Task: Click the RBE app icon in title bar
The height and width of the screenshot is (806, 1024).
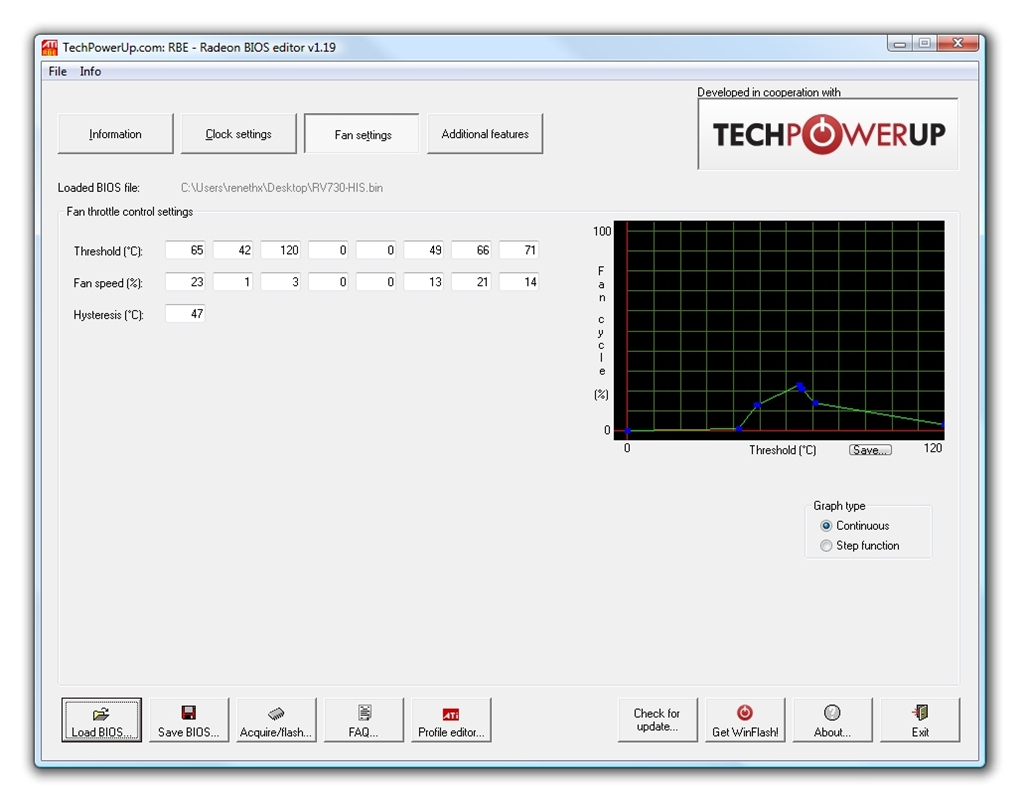Action: coord(50,47)
